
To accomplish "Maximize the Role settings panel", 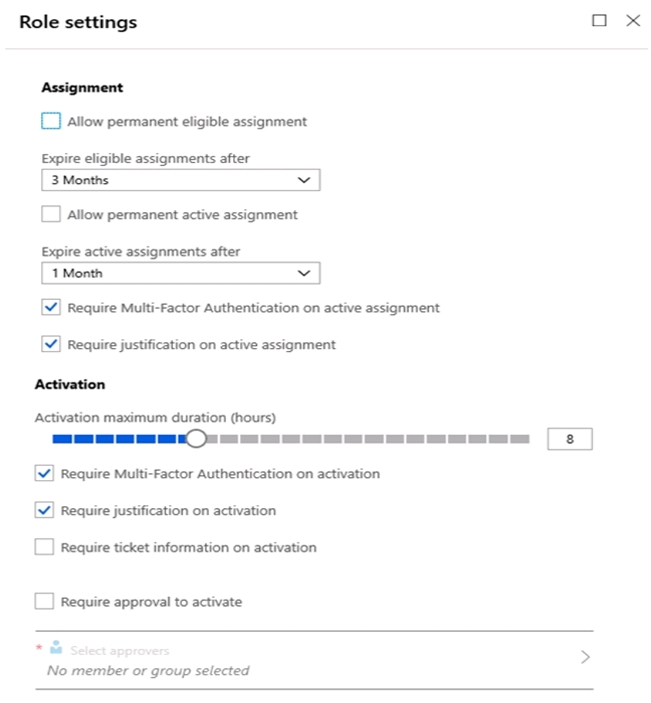I will pyautogui.click(x=599, y=21).
